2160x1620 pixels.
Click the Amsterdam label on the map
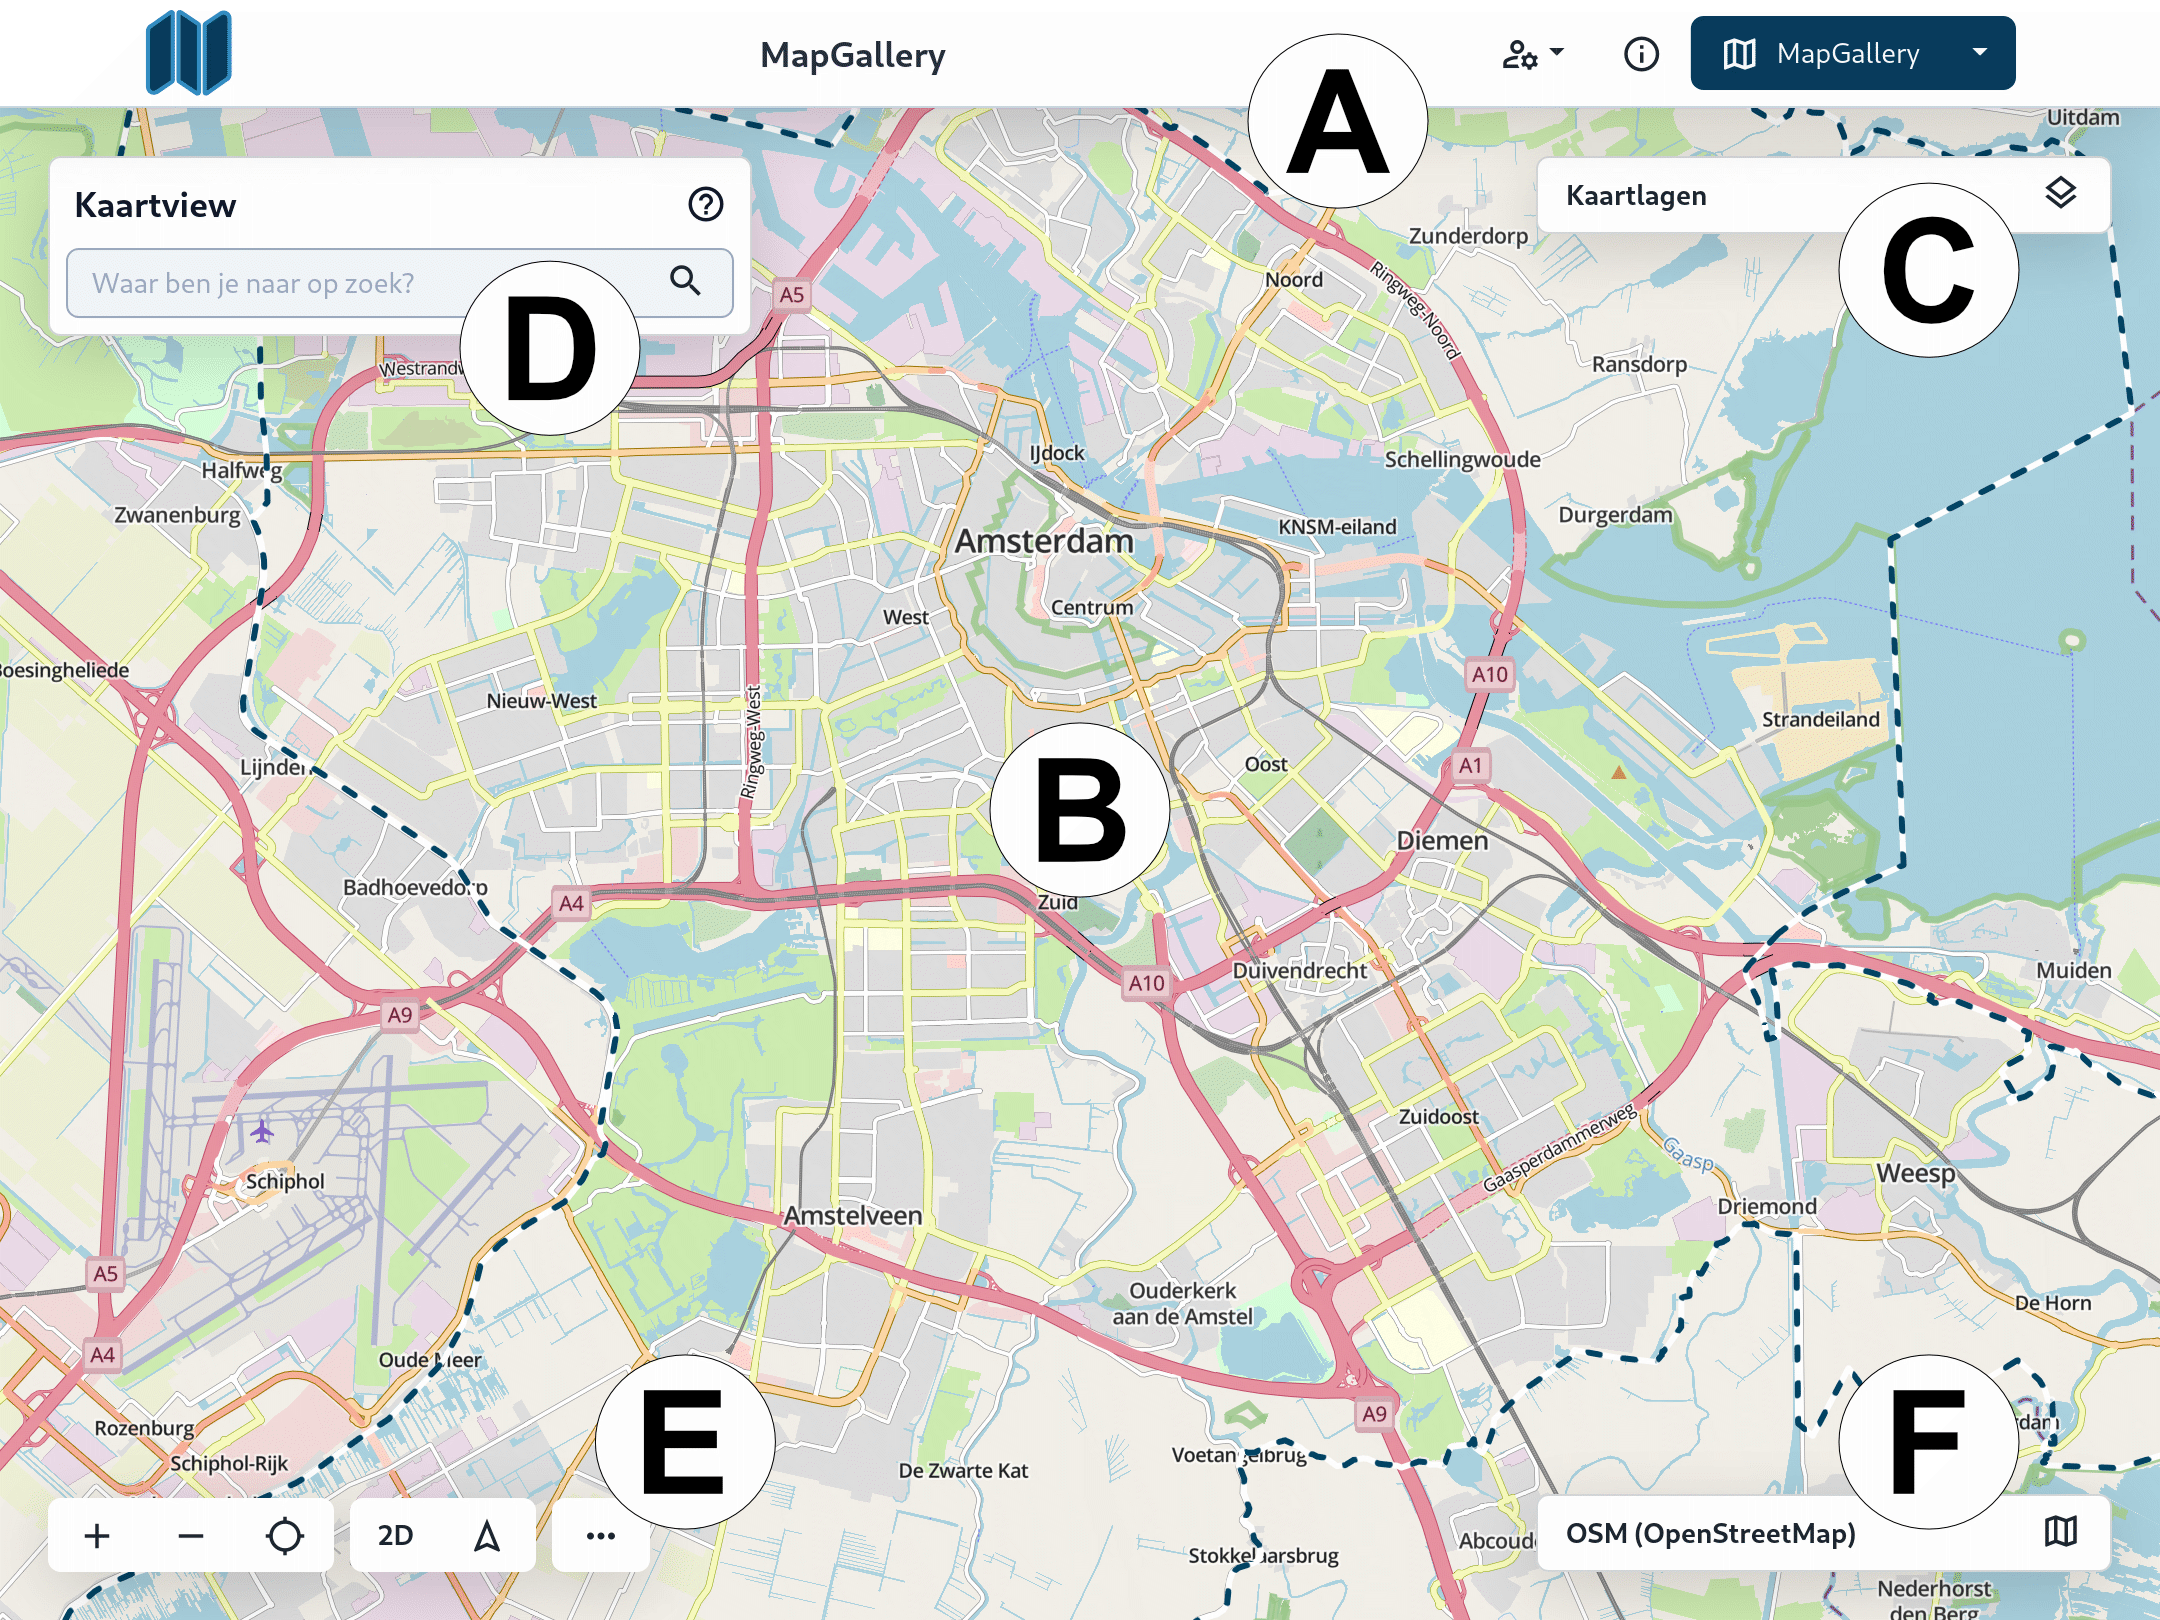(x=1043, y=541)
